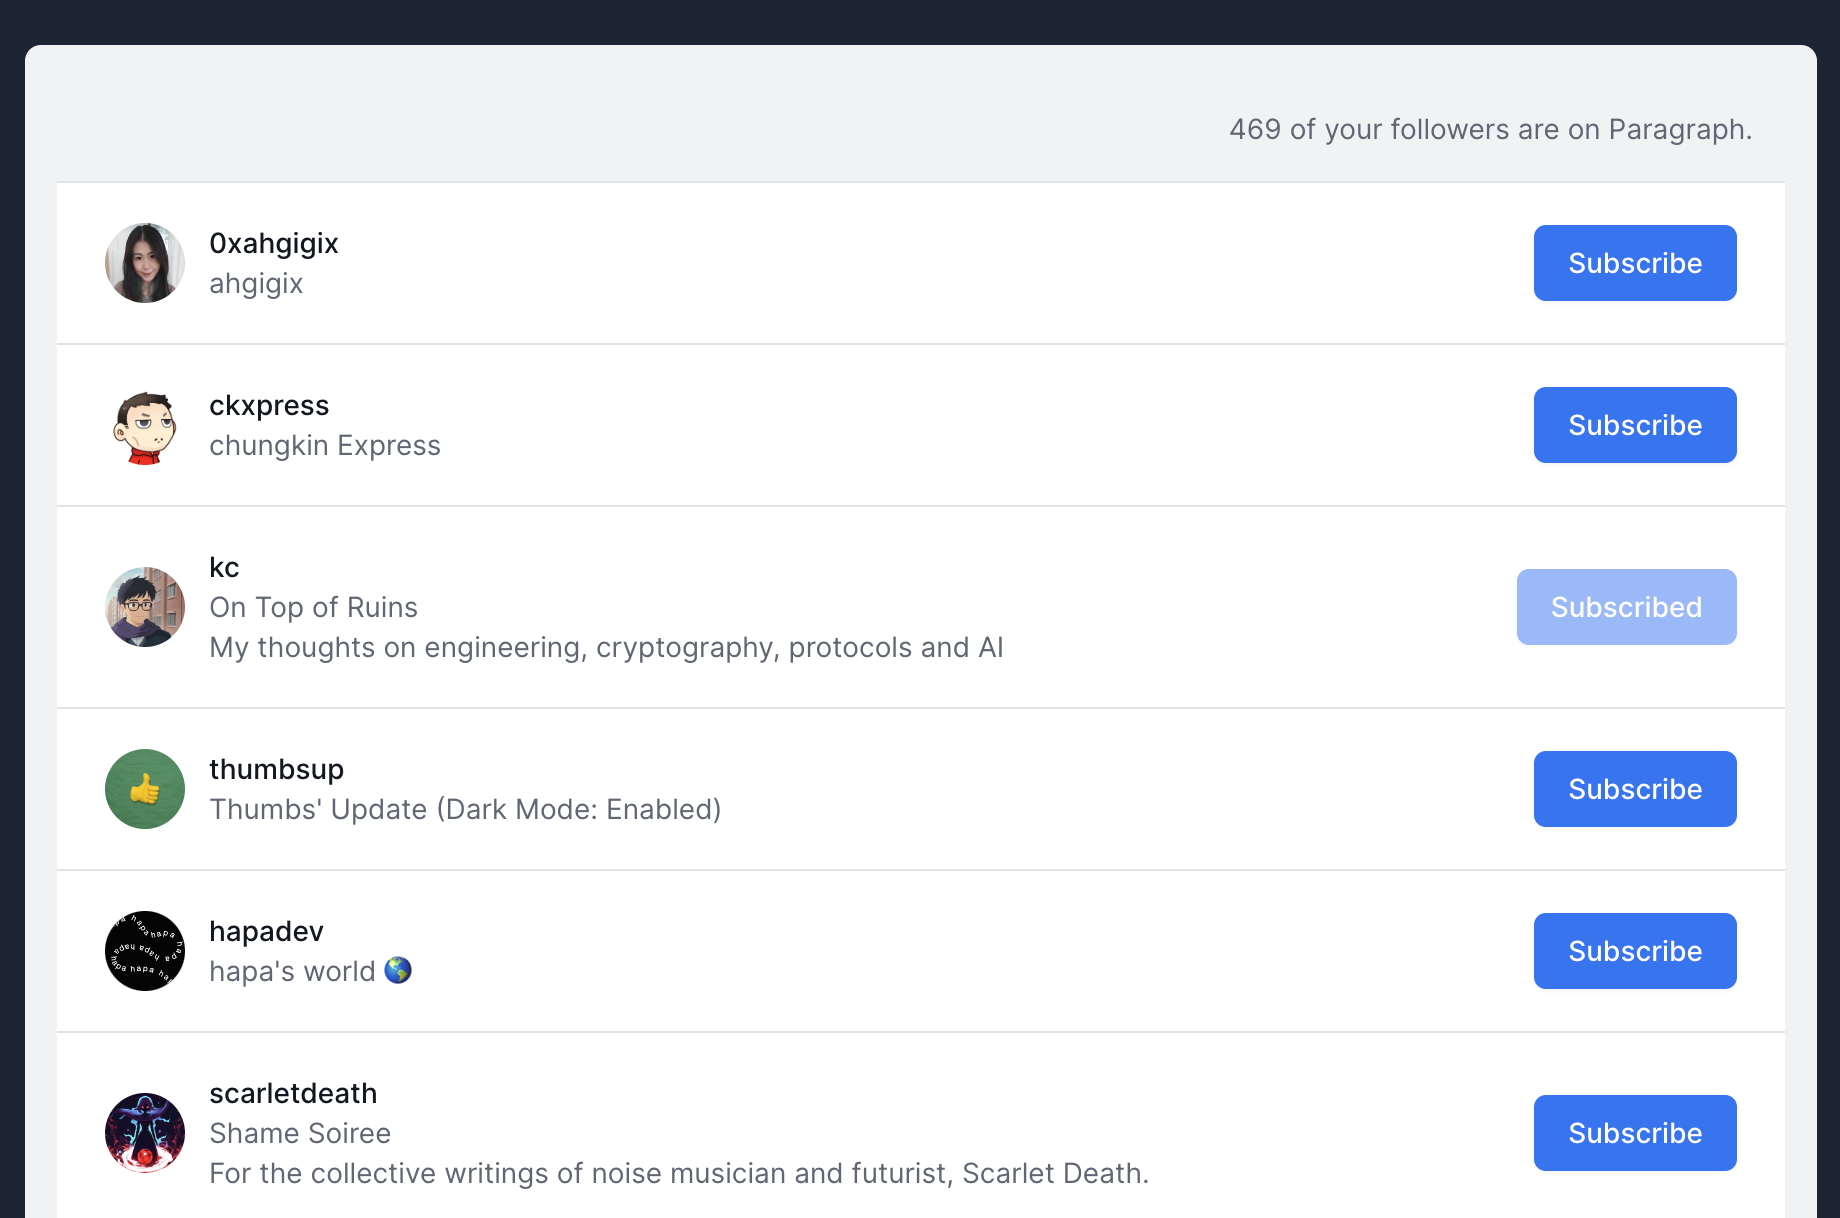Click the globe emoji after hapa's world
Screen dimensions: 1840x1218
click(x=398, y=970)
